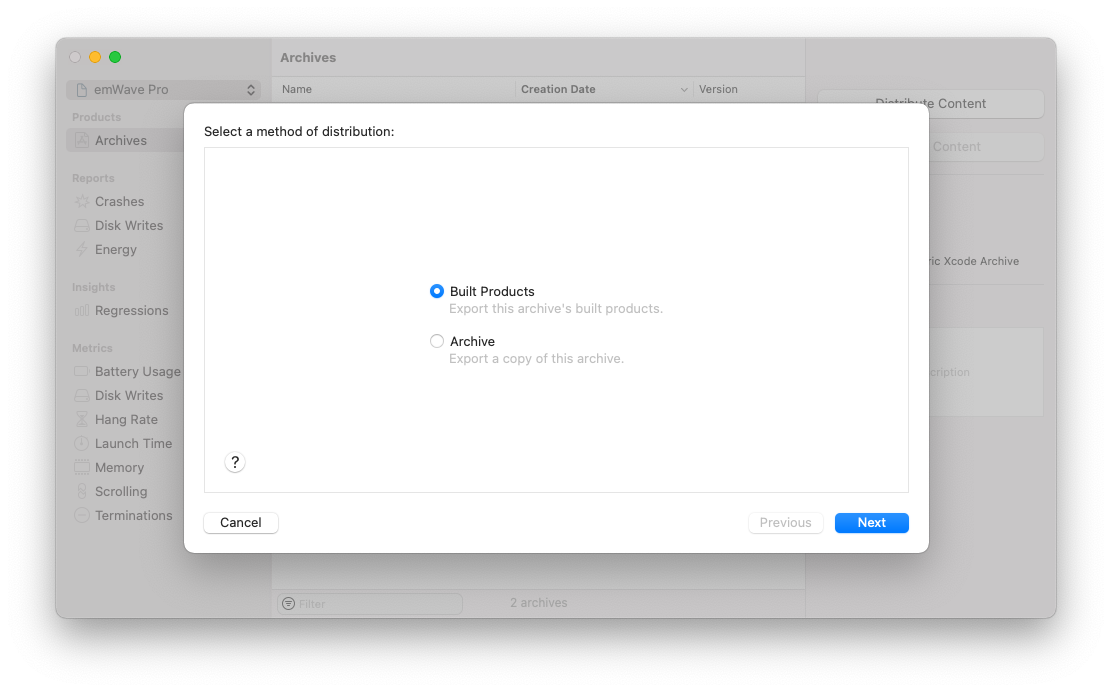Click the Cancel button
Screen dimensions: 1112x692
coord(240,523)
